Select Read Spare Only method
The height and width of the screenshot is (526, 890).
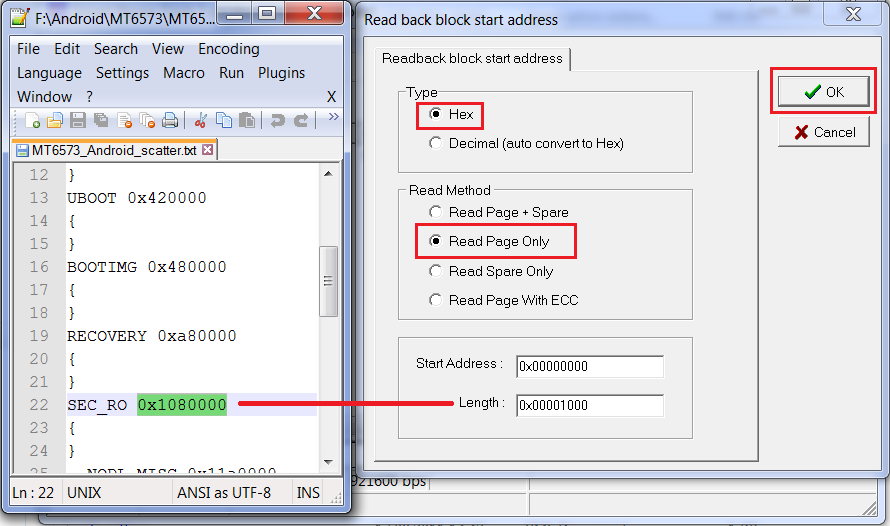click(435, 271)
